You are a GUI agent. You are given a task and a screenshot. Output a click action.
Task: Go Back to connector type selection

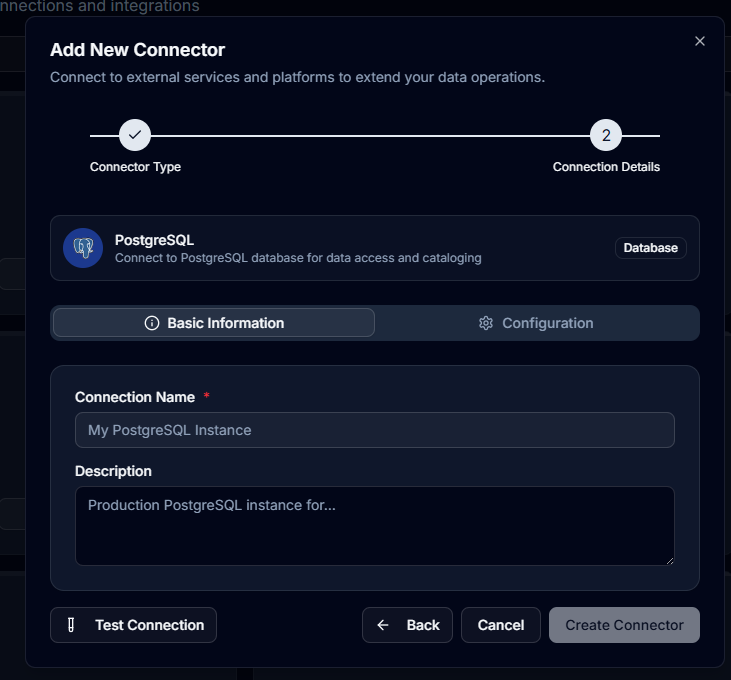[407, 625]
